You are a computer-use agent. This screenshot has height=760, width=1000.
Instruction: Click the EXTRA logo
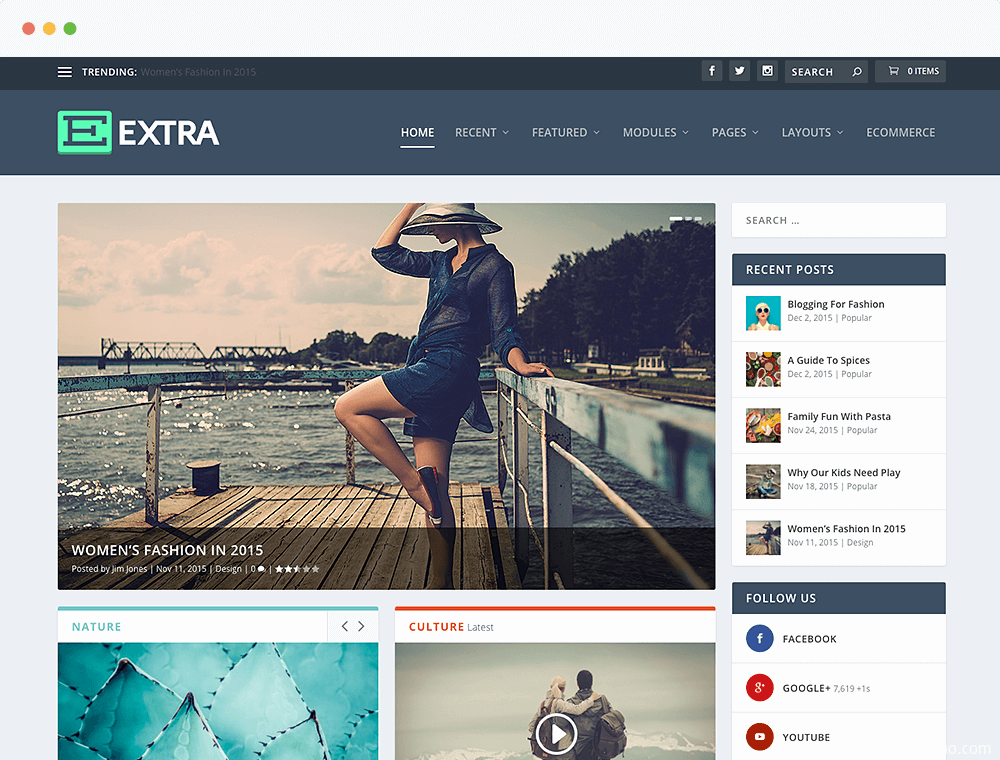(138, 133)
